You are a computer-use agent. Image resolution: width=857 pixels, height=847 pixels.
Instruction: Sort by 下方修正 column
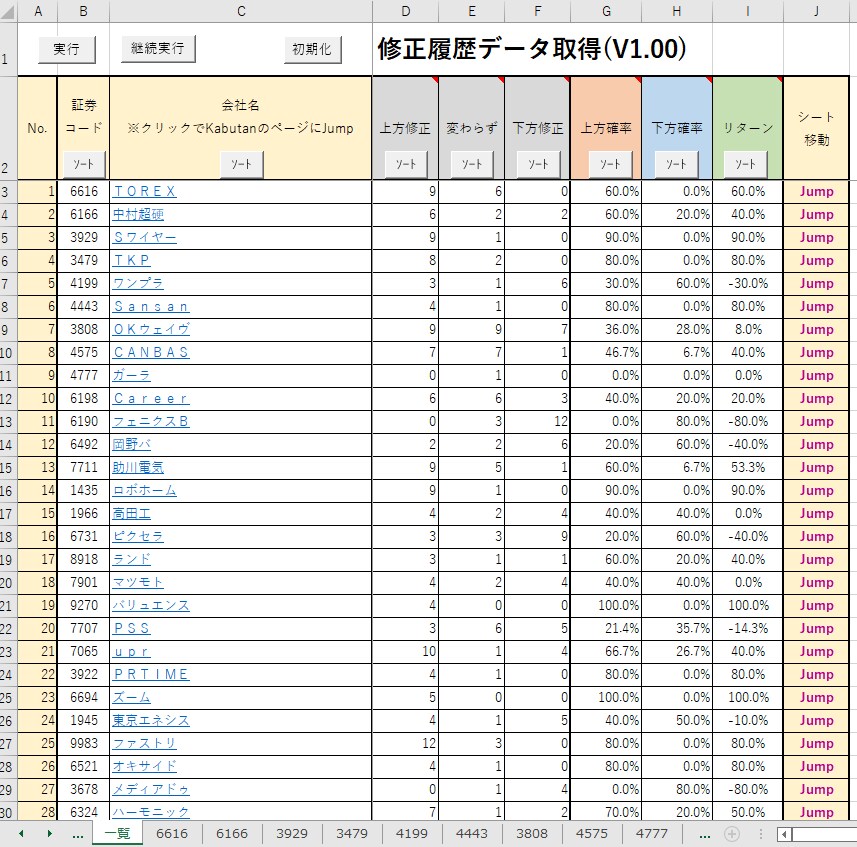point(538,164)
